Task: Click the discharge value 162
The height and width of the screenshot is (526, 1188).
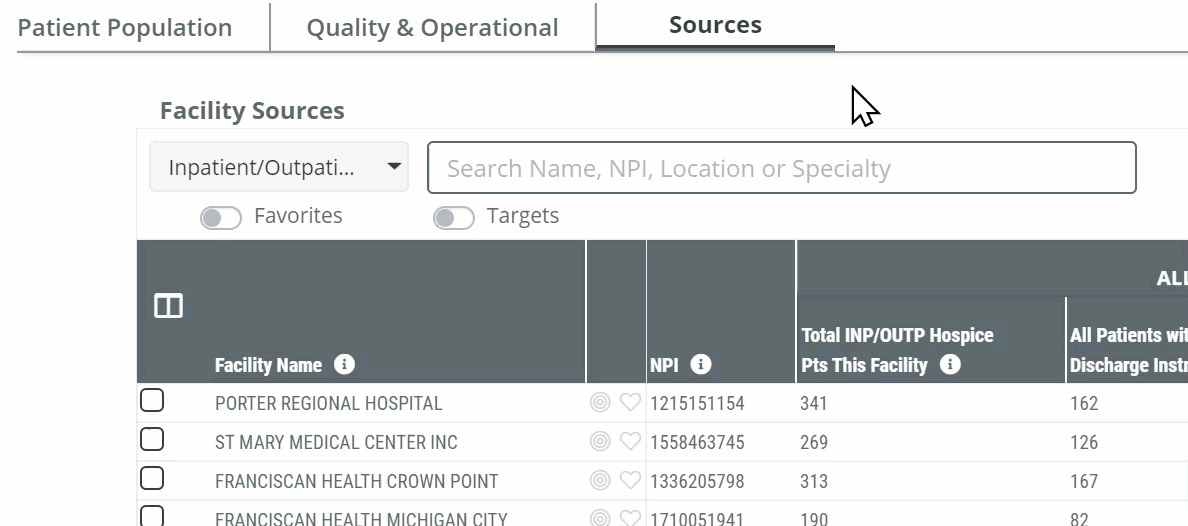Action: [x=1083, y=403]
